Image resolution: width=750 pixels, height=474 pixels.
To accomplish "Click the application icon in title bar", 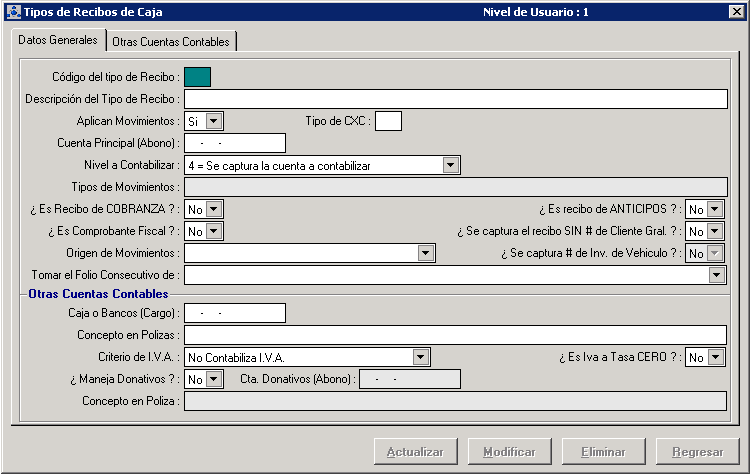I will point(11,12).
